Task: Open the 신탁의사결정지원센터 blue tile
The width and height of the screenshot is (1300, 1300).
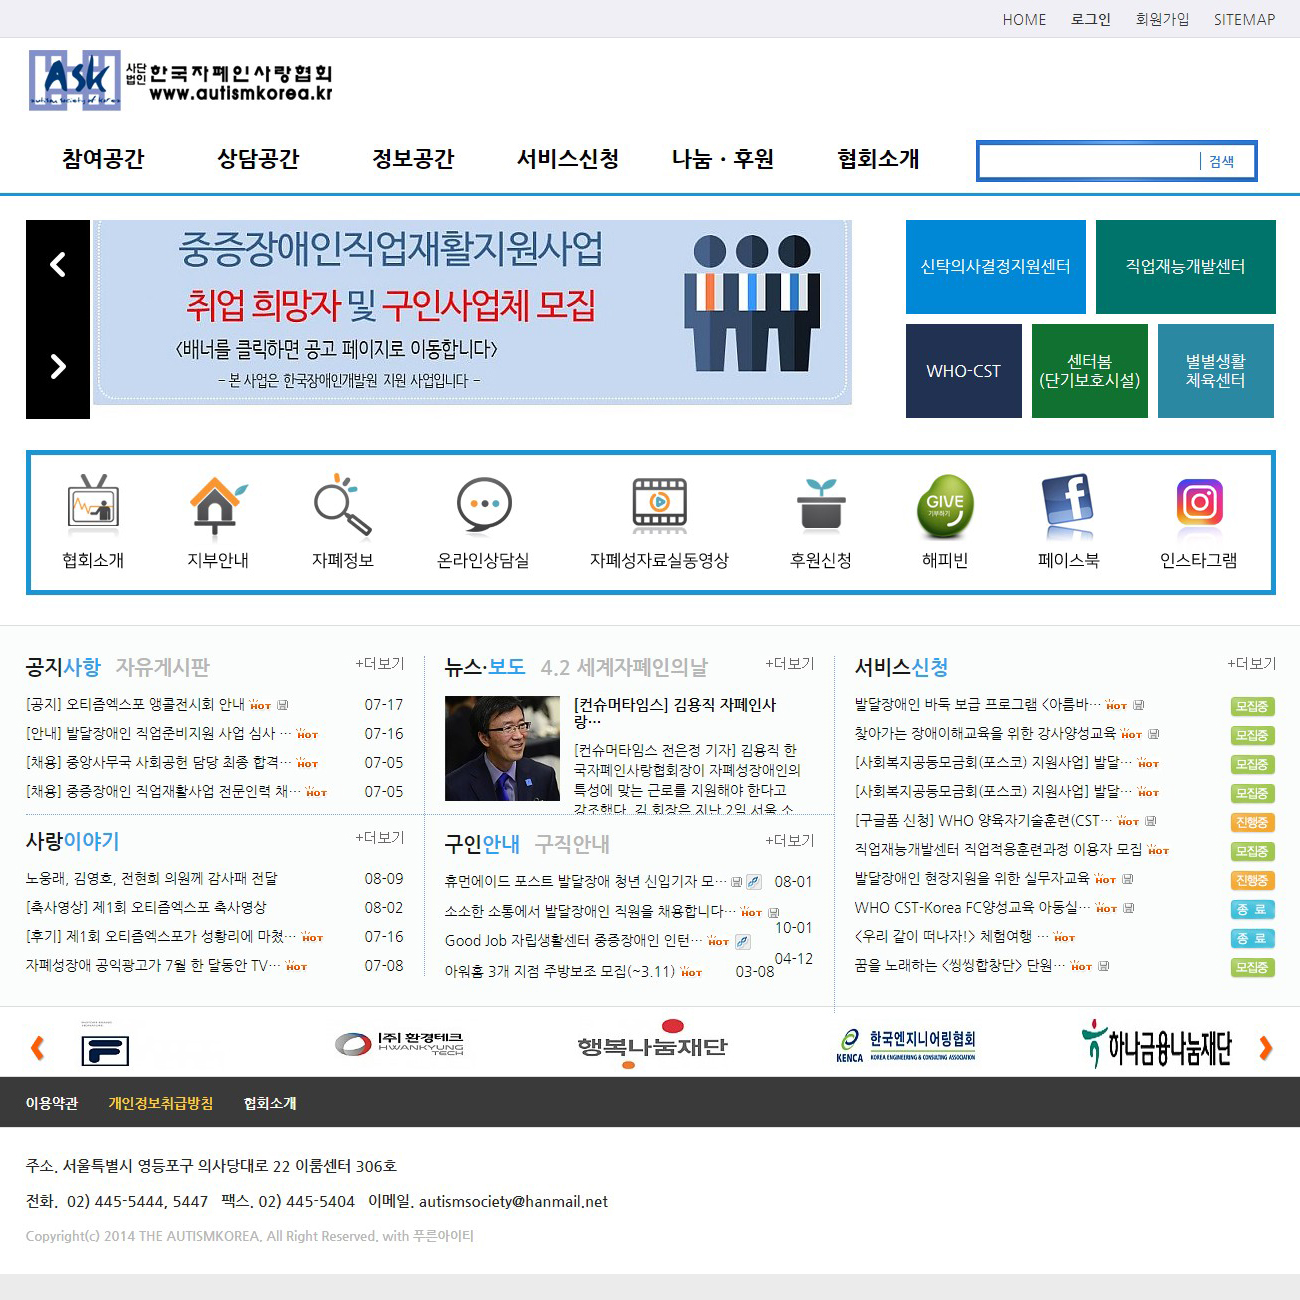Action: click(x=995, y=267)
